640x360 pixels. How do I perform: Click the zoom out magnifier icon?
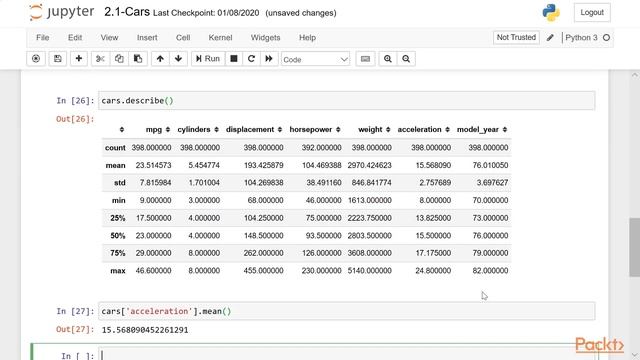point(406,59)
